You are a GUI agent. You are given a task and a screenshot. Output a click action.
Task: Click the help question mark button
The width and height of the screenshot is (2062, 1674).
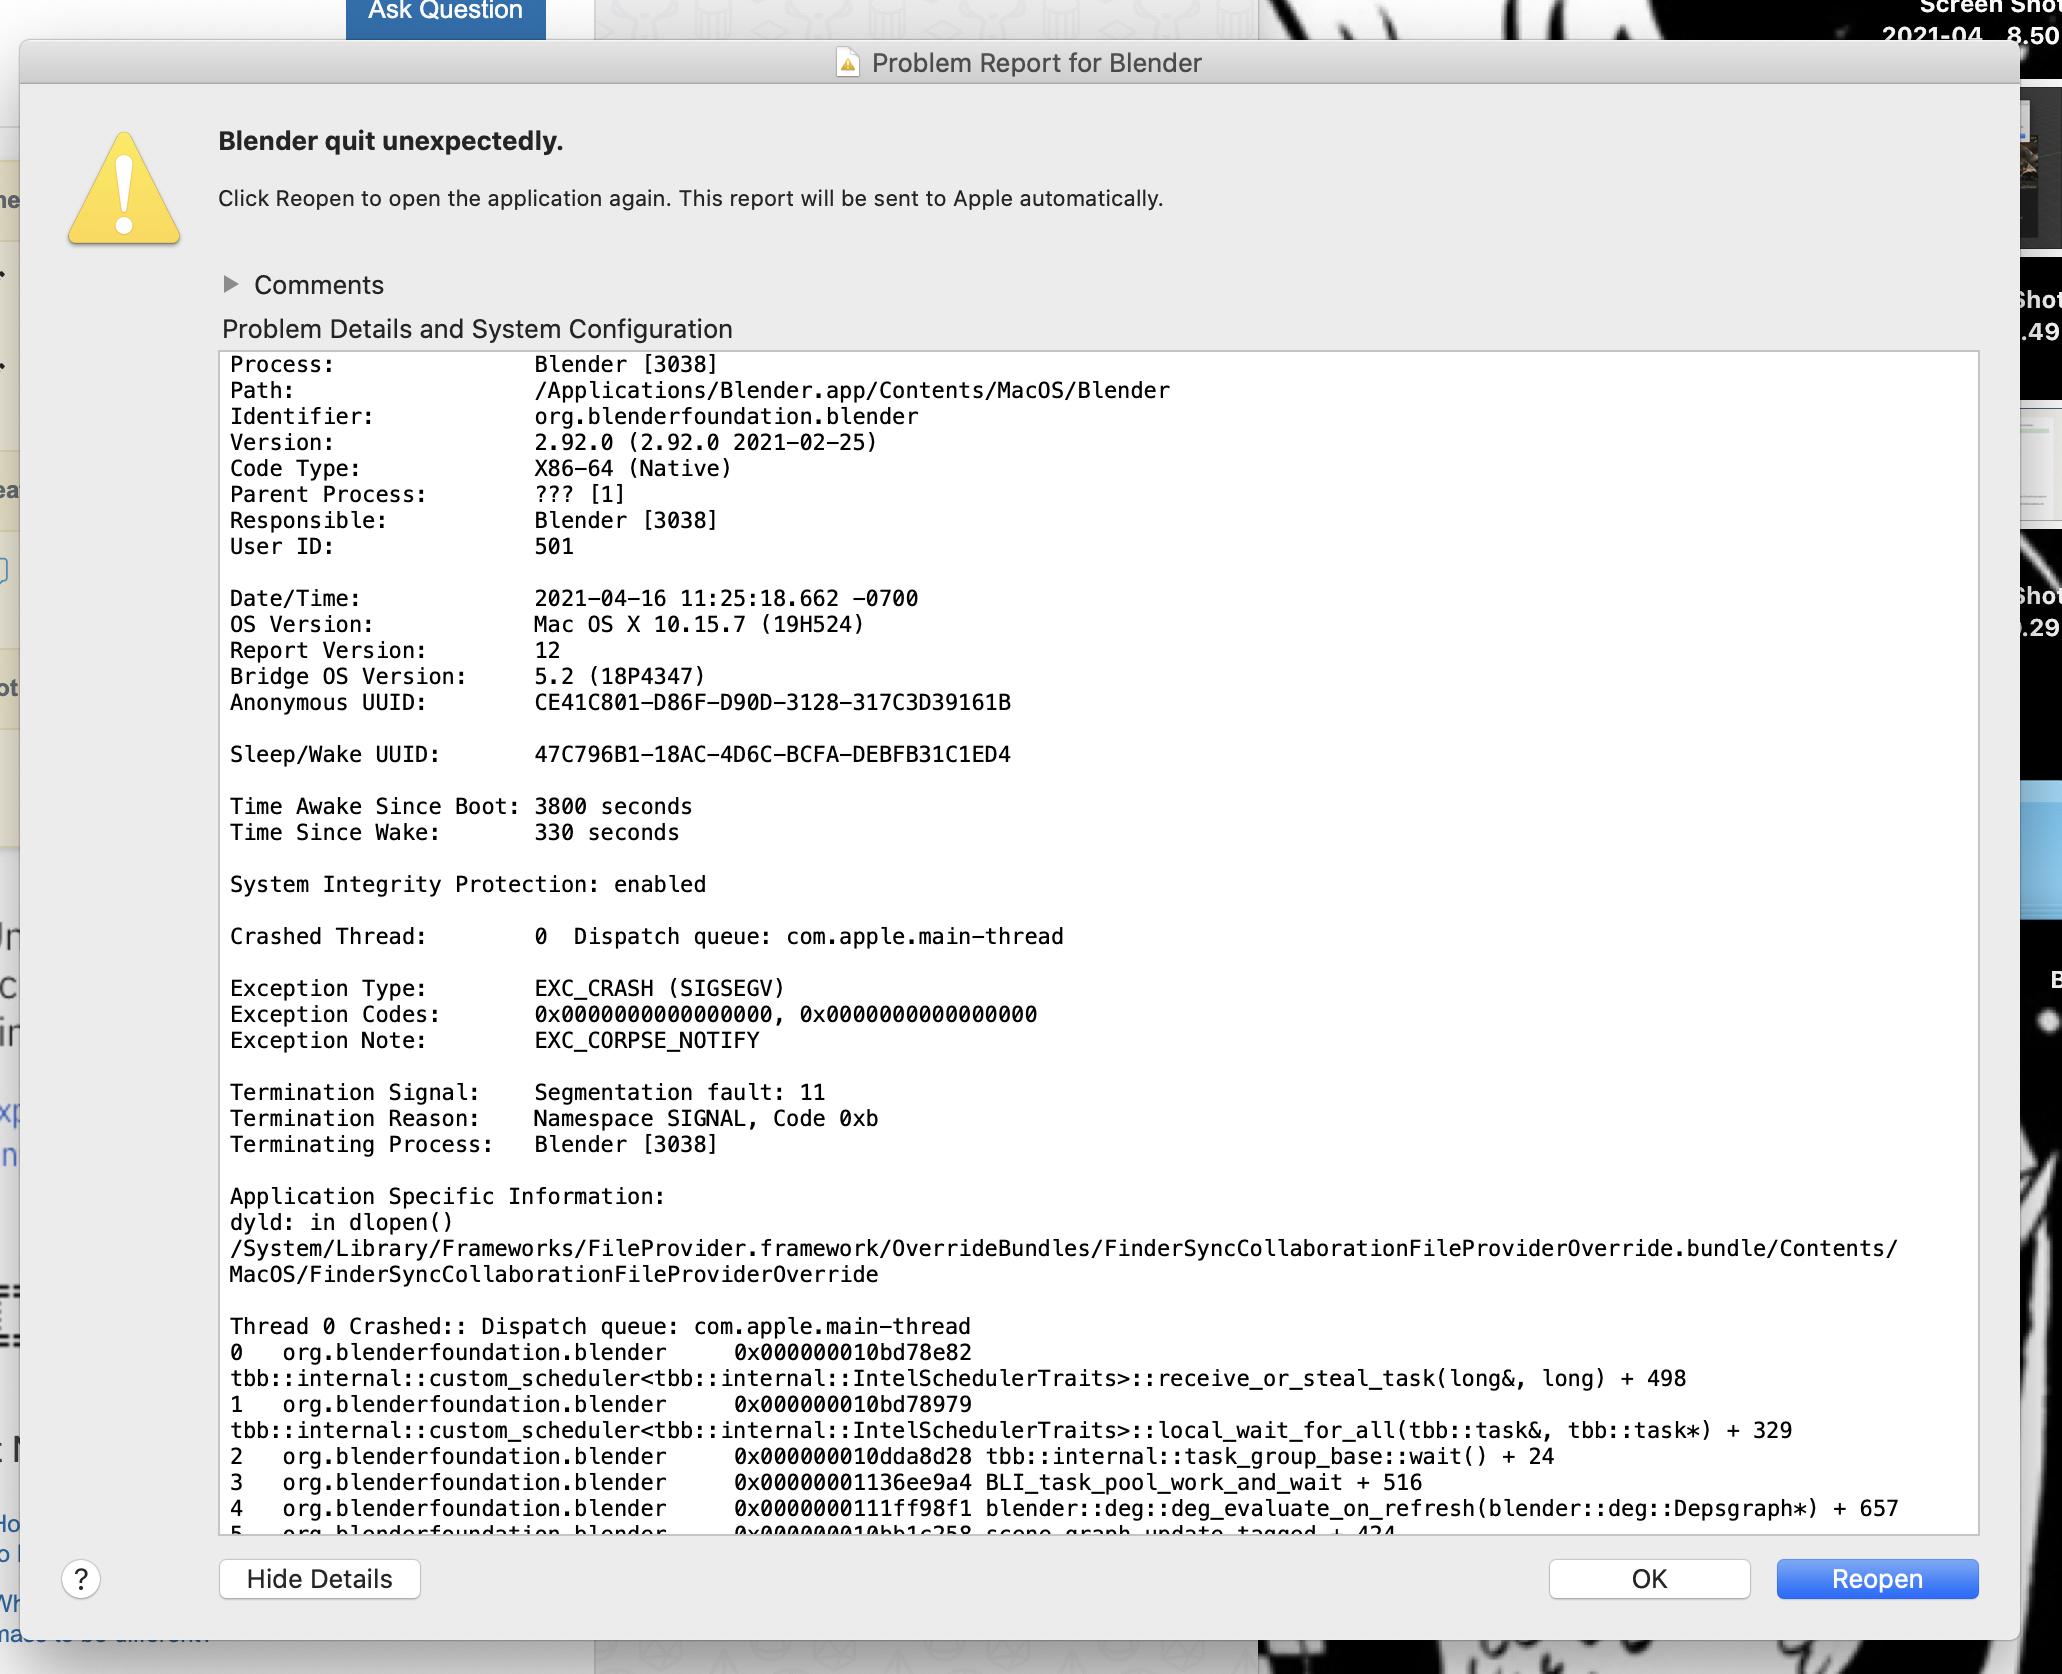point(83,1578)
